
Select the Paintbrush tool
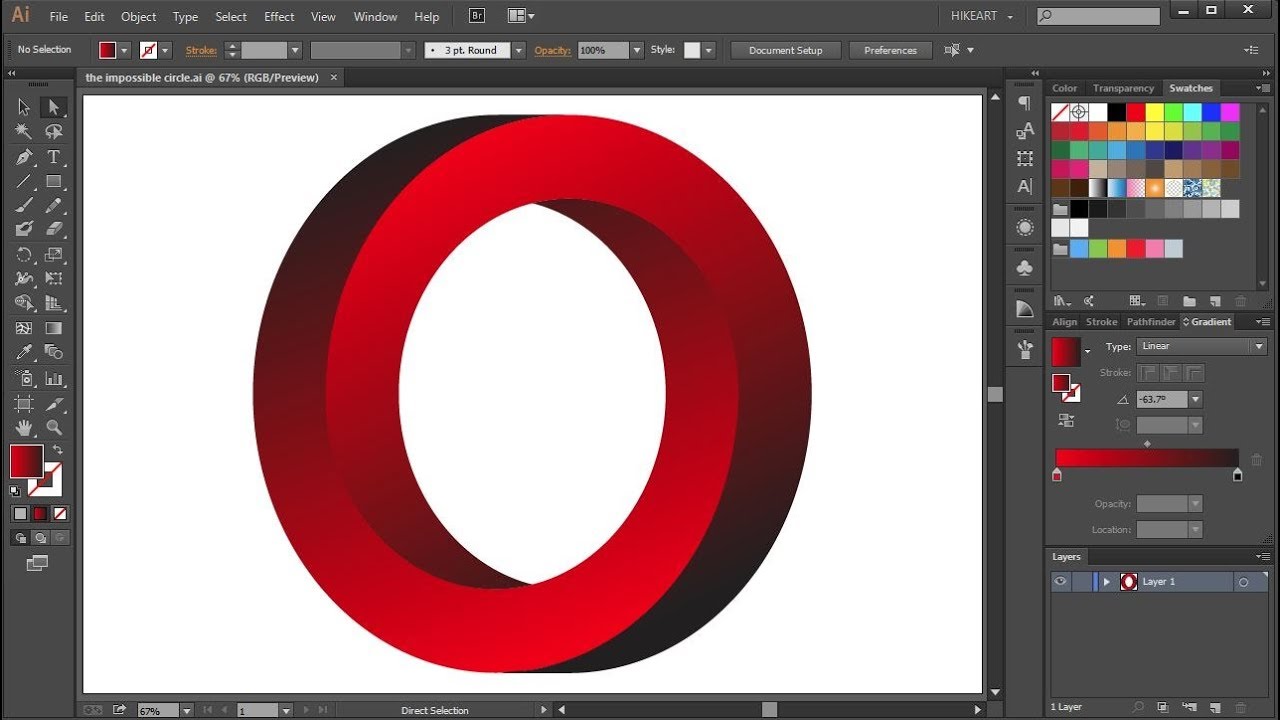[24, 205]
